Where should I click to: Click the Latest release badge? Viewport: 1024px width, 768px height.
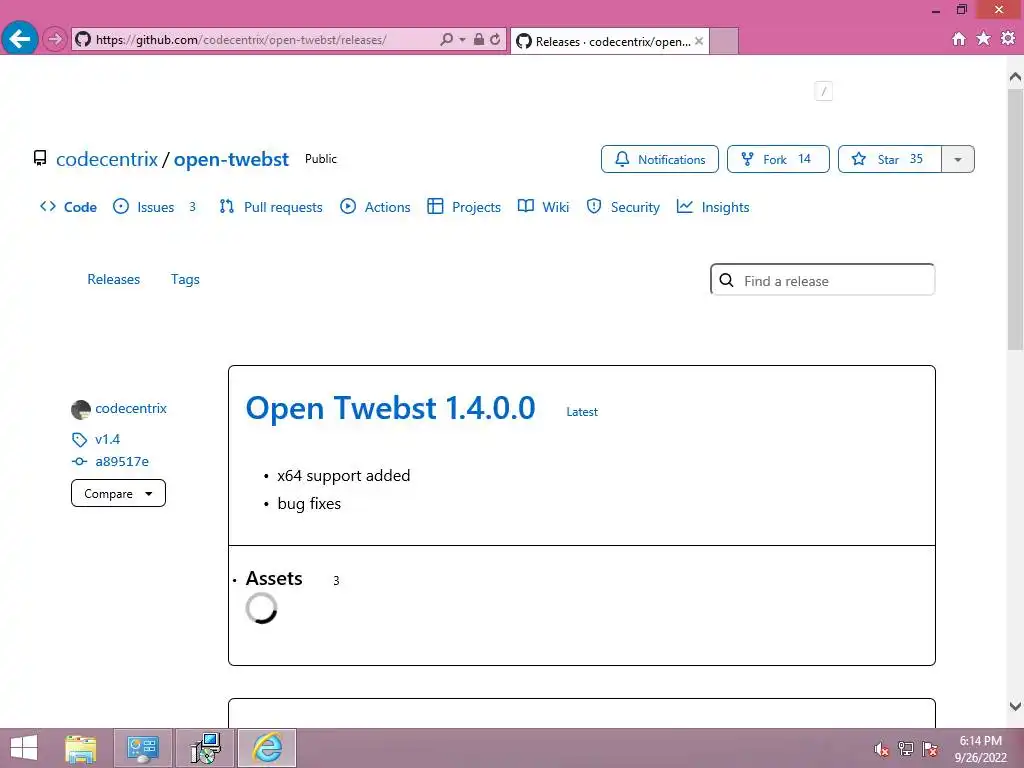[x=582, y=412]
